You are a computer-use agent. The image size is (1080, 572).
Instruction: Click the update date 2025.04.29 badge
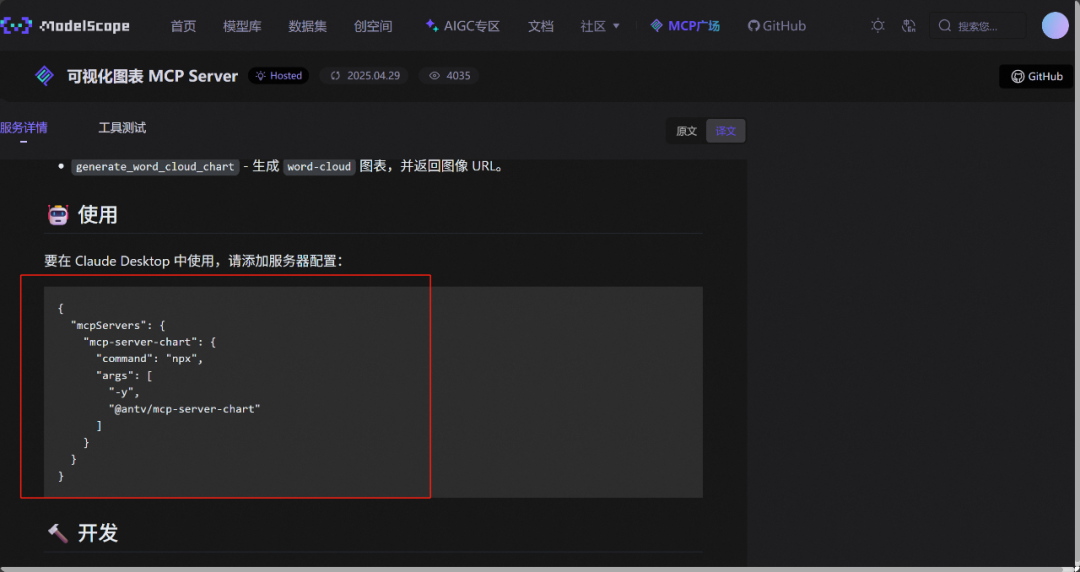coord(364,76)
